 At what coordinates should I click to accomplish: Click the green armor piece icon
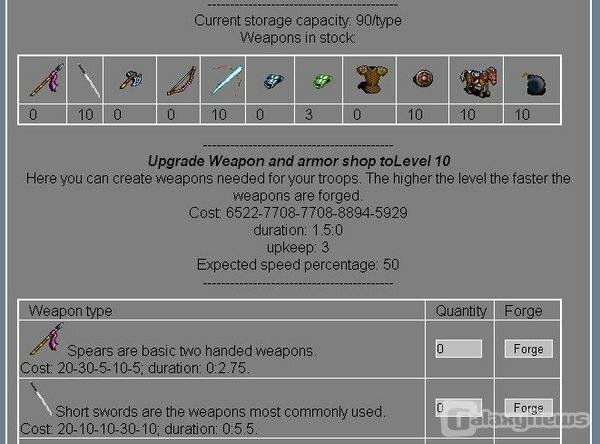pos(323,81)
